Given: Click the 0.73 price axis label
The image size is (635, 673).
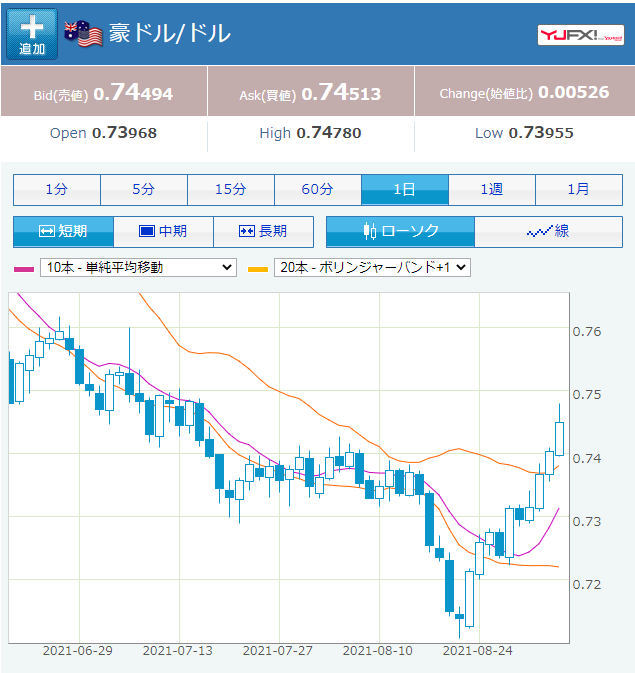Looking at the screenshot, I should [587, 522].
